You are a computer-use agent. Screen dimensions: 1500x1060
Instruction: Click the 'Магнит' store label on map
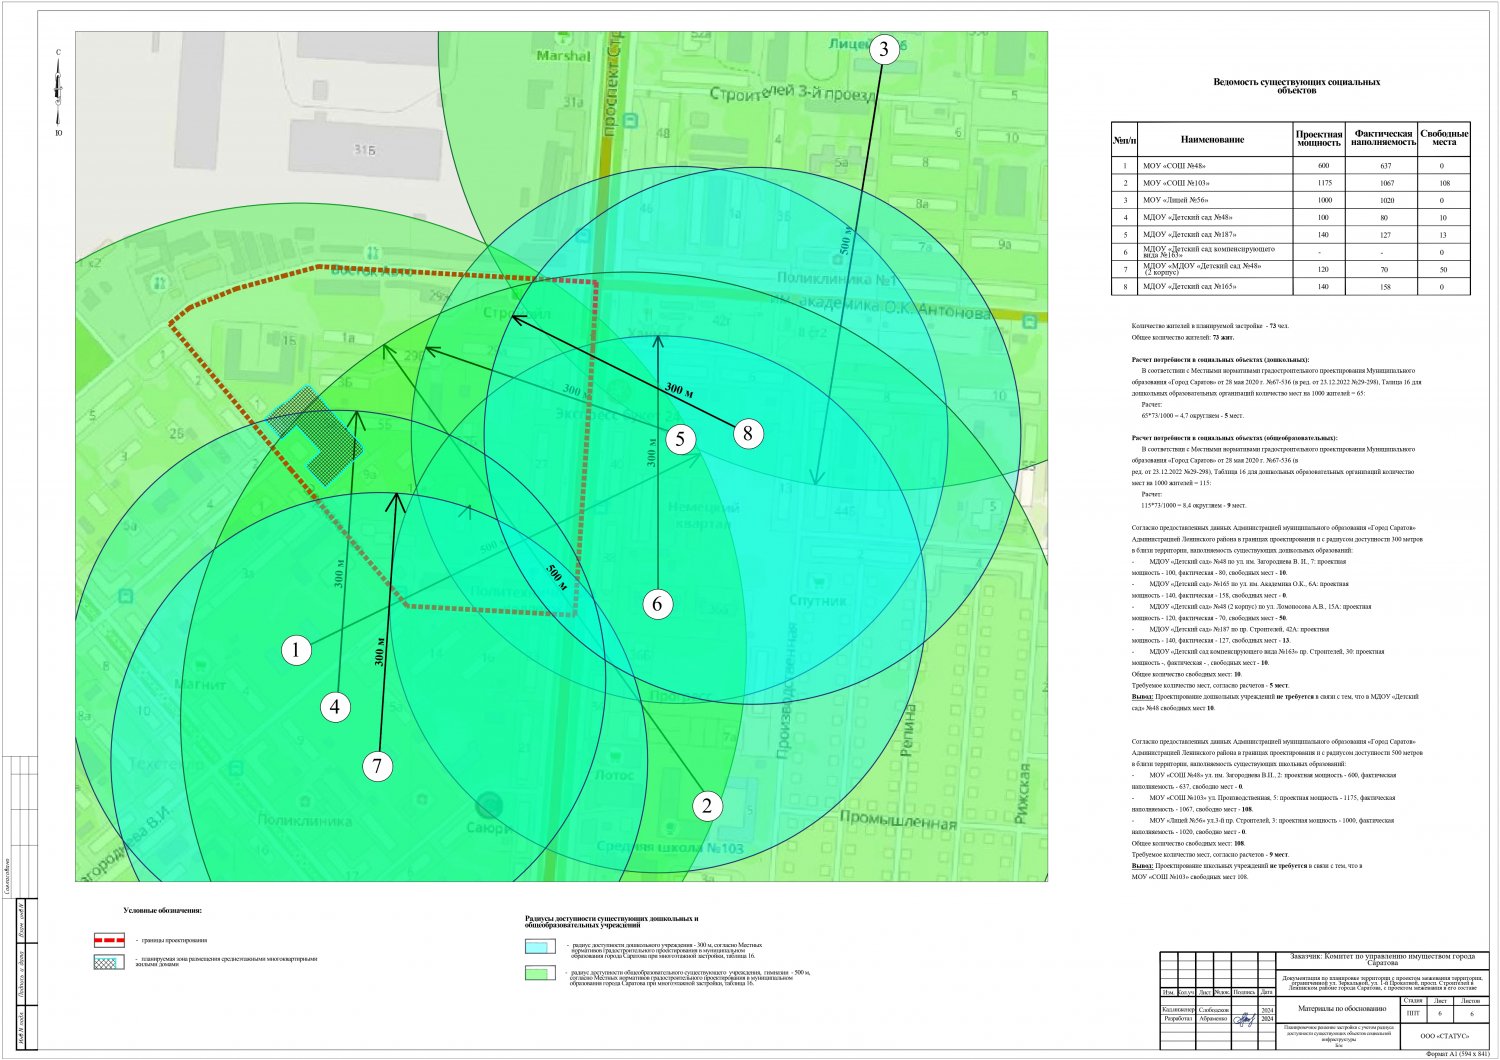click(200, 685)
